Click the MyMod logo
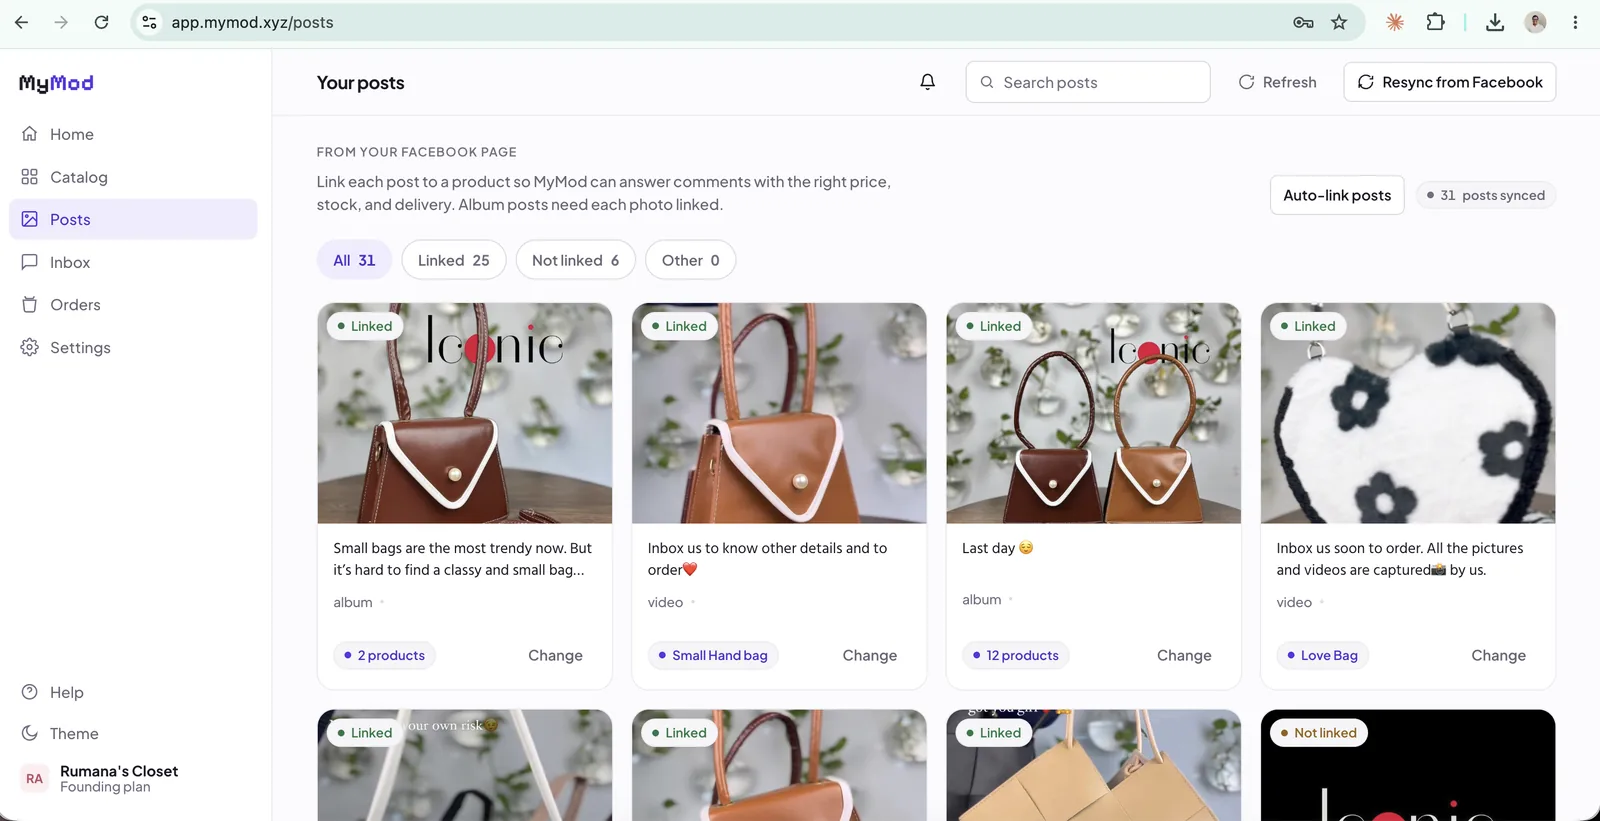Image resolution: width=1600 pixels, height=821 pixels. tap(56, 83)
